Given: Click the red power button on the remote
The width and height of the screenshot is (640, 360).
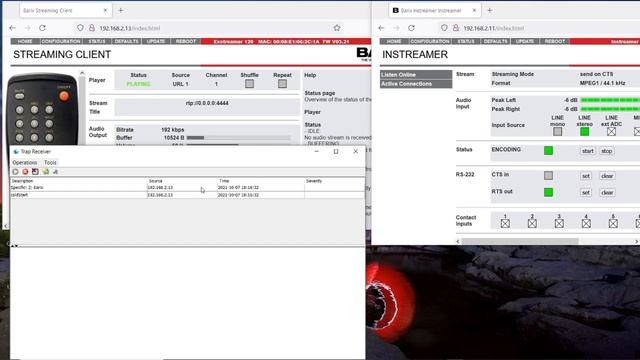Looking at the screenshot, I should 64,96.
